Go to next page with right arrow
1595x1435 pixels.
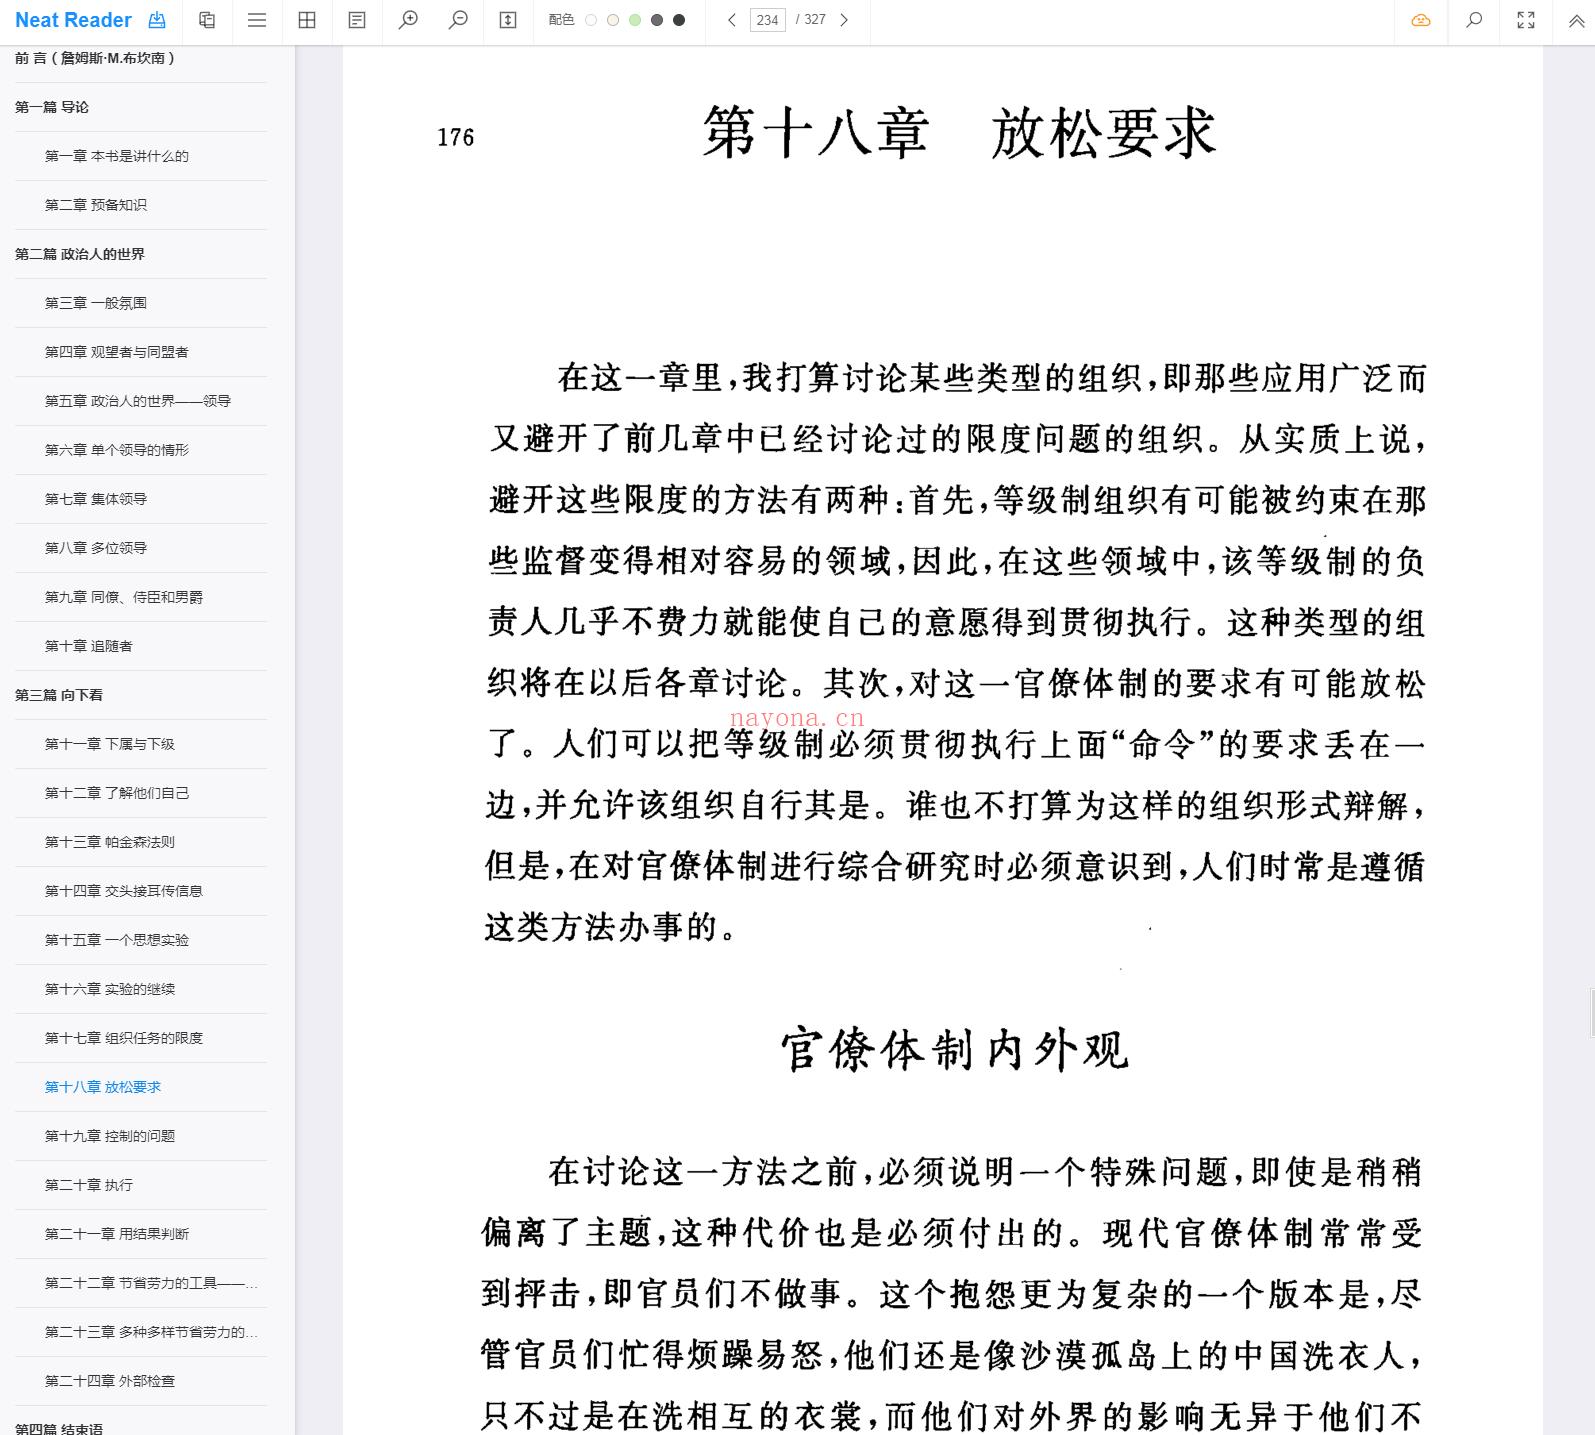coord(844,20)
